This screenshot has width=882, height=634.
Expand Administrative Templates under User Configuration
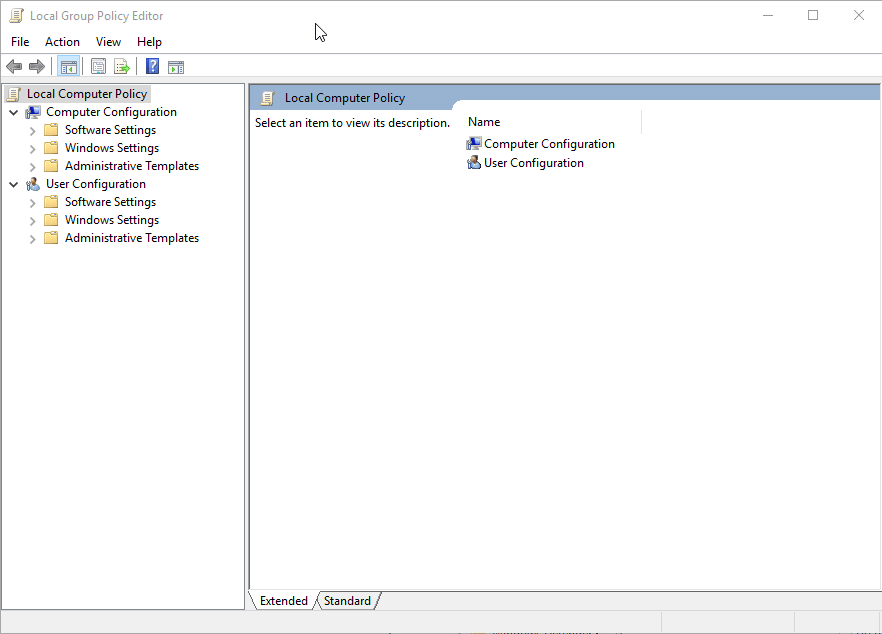click(33, 239)
